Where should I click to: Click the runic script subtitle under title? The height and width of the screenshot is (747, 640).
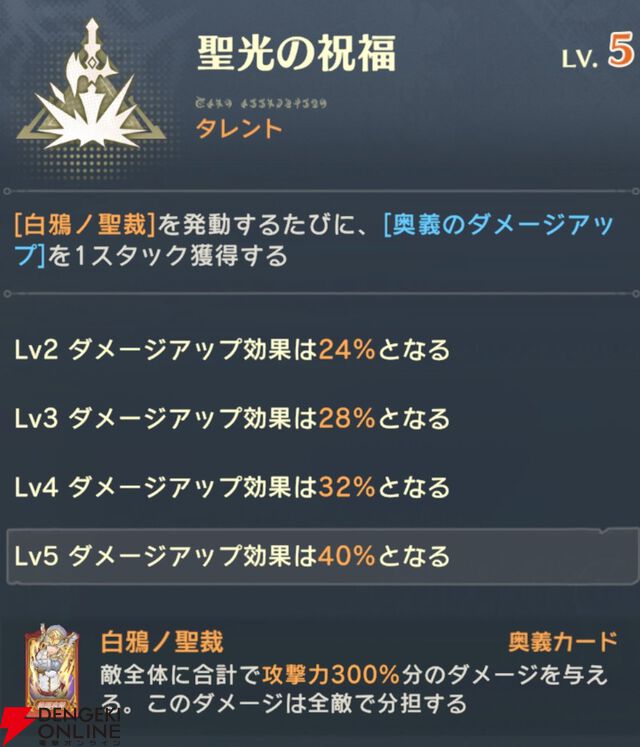261,102
